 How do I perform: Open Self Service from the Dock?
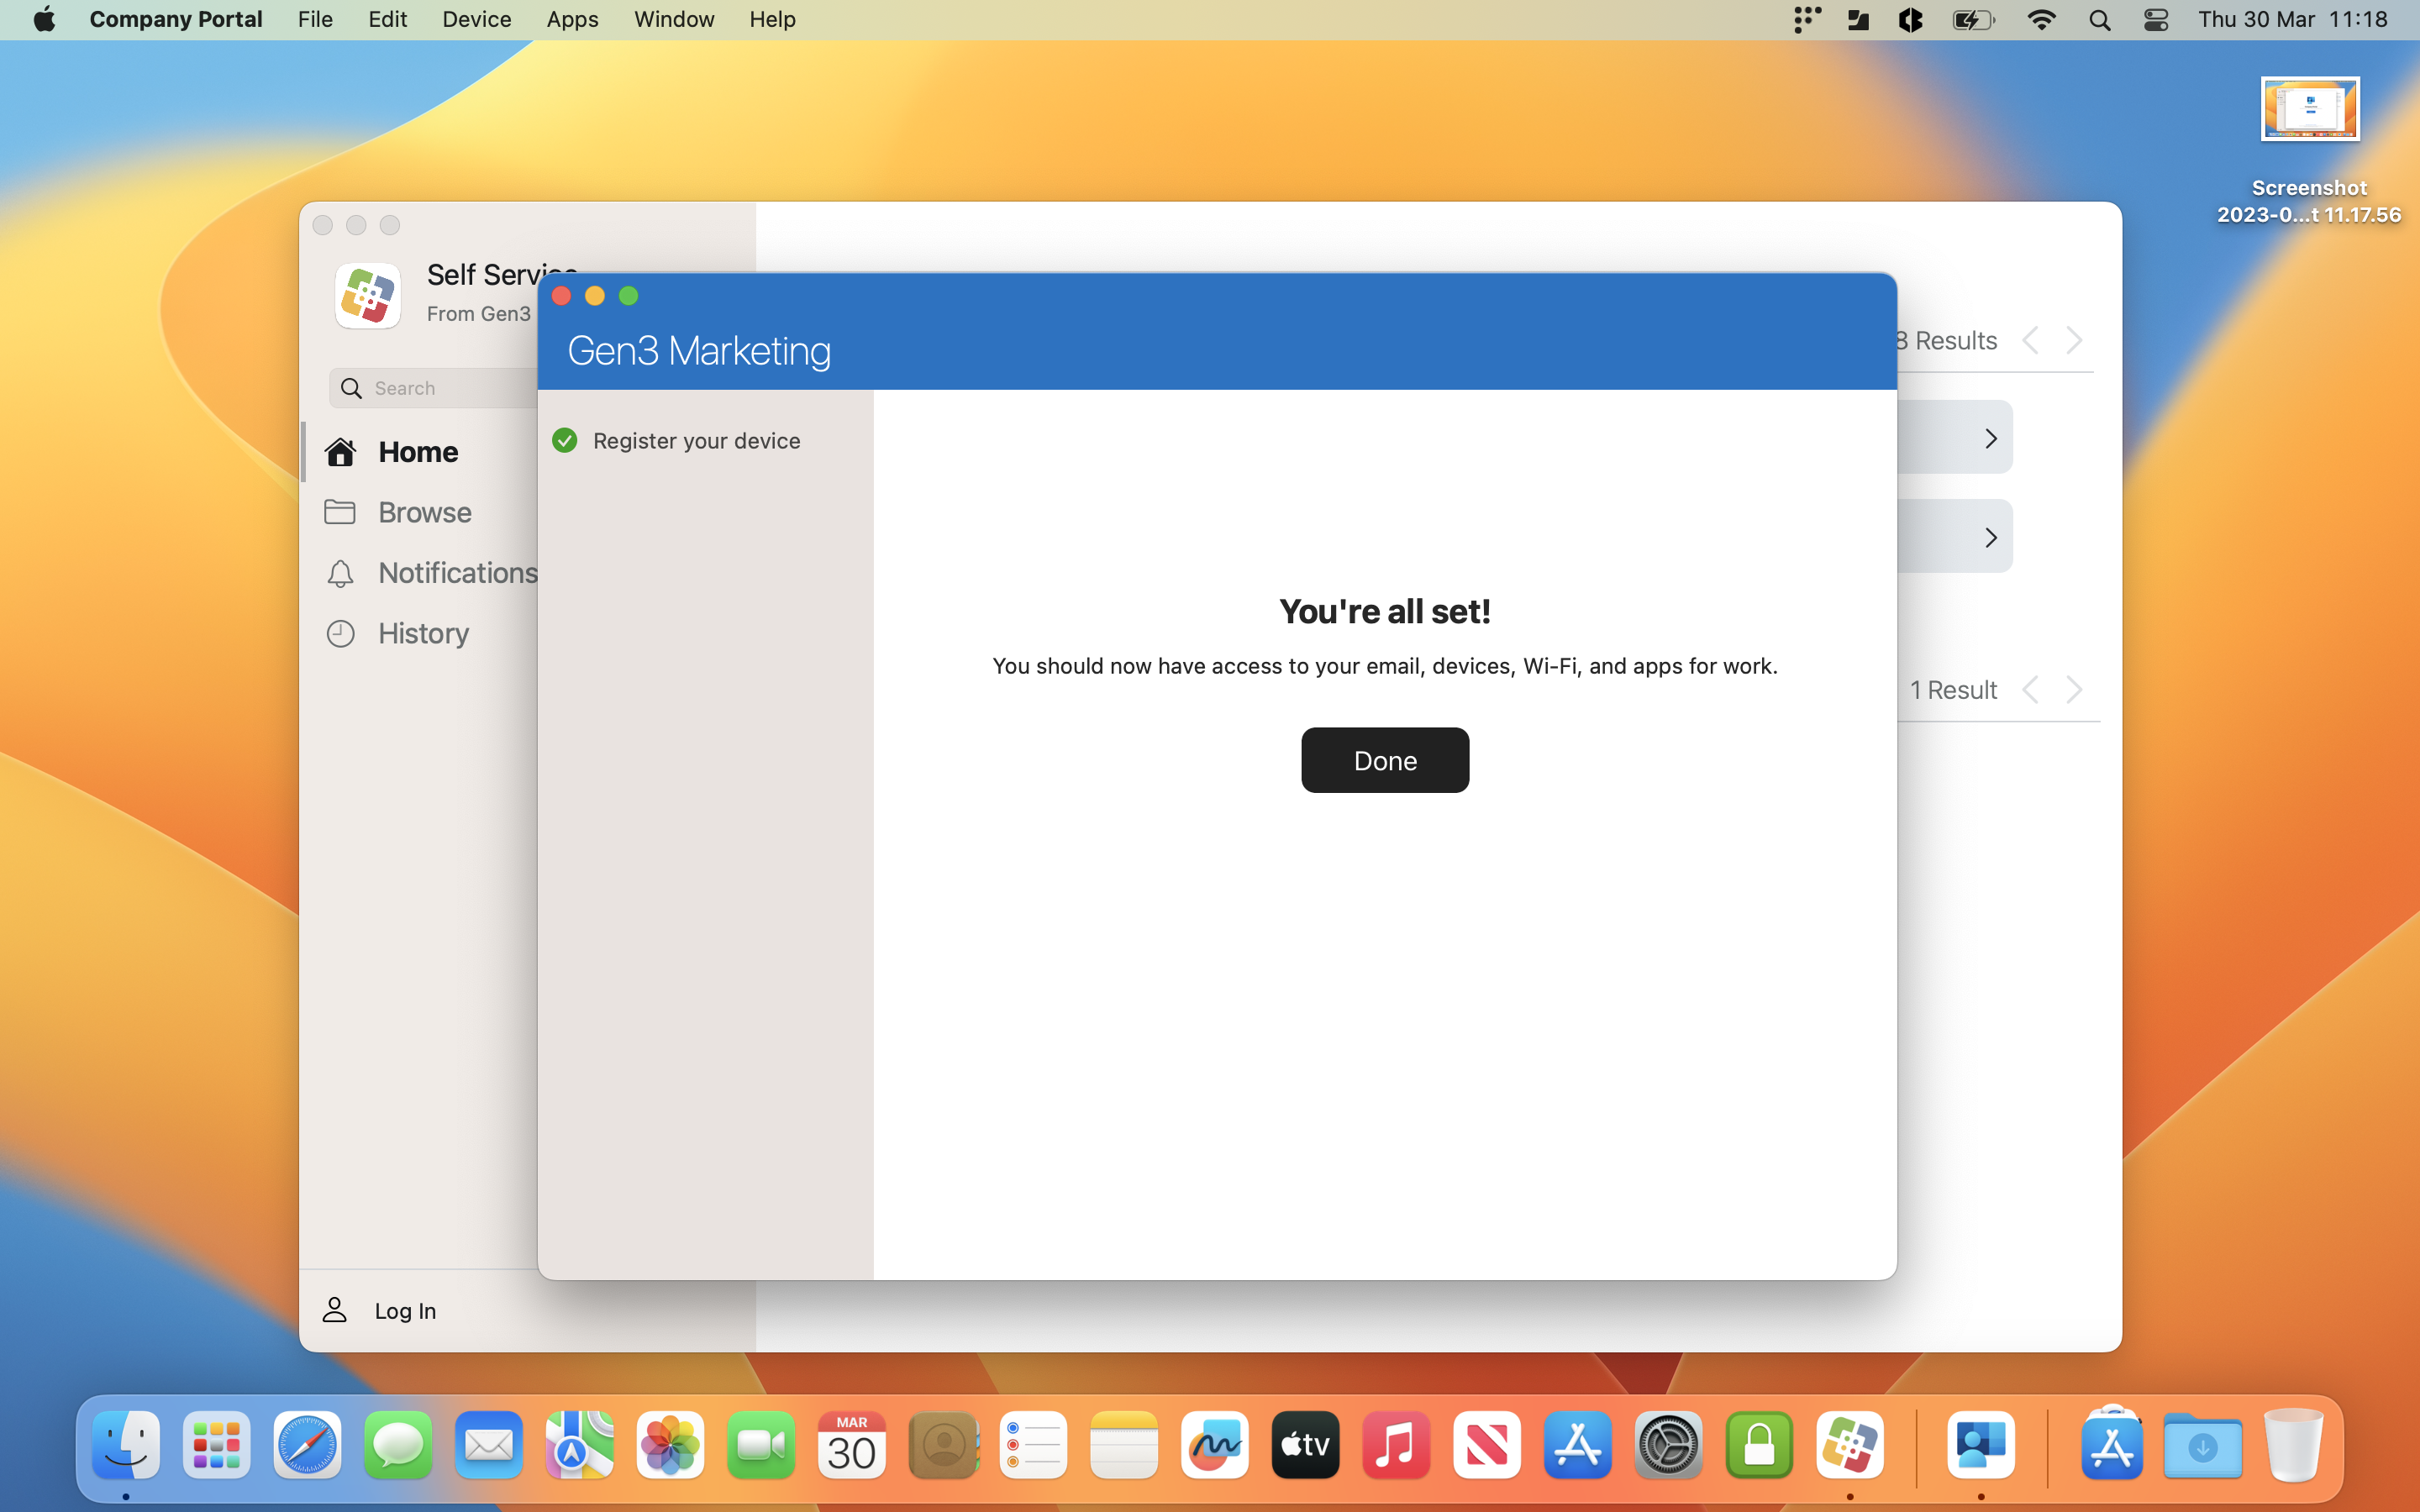click(1850, 1445)
